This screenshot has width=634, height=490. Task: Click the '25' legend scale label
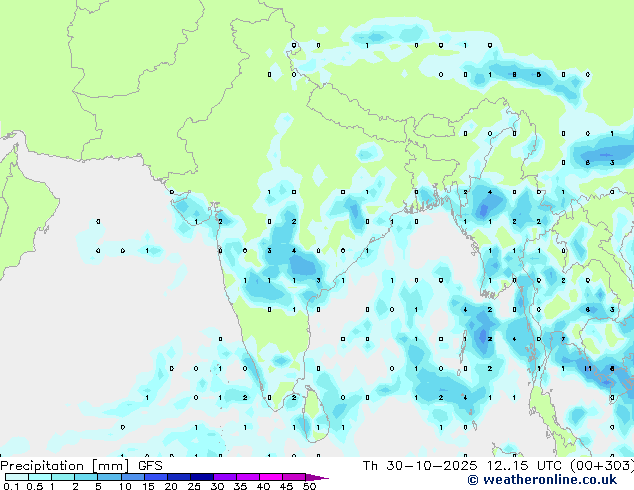tap(194, 486)
